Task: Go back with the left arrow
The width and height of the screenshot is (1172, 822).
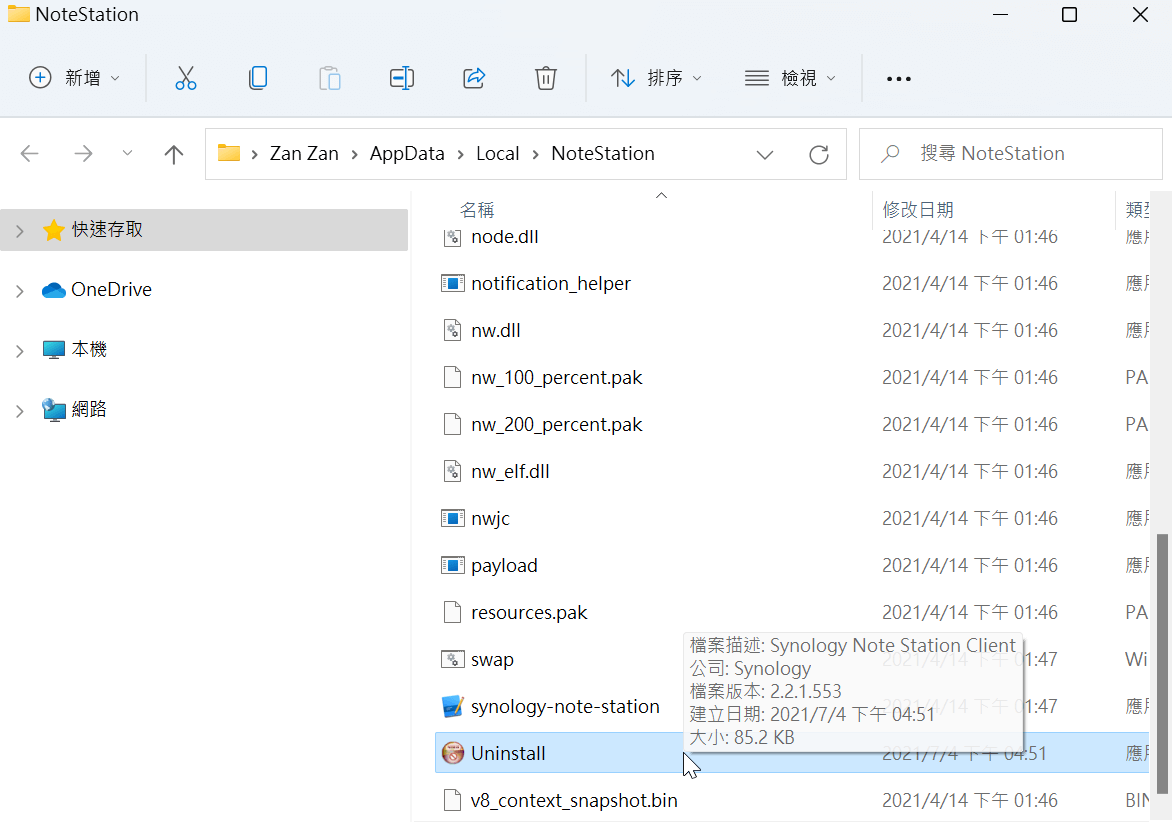Action: [x=30, y=154]
